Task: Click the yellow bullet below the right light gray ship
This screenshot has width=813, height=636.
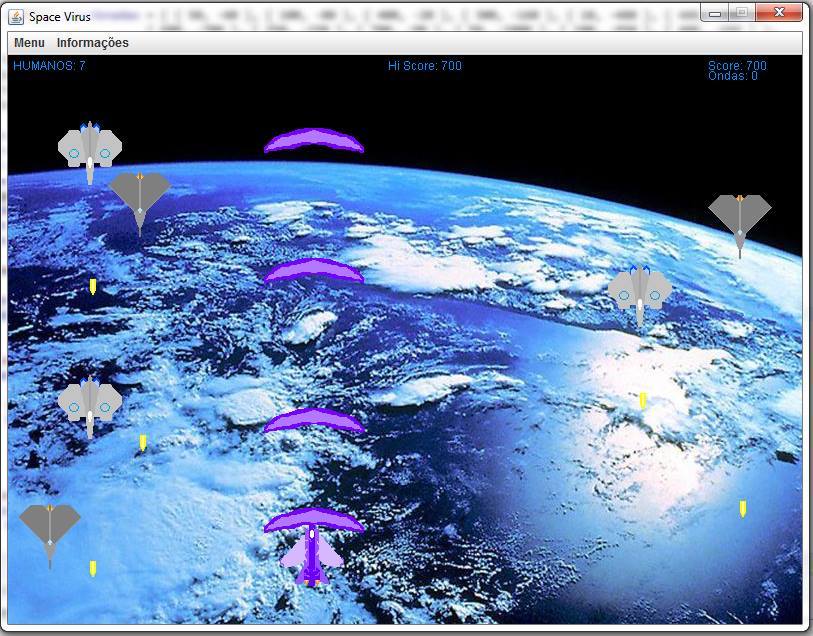Action: pyautogui.click(x=643, y=400)
